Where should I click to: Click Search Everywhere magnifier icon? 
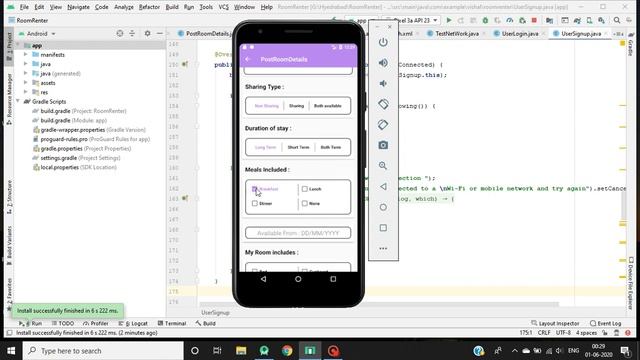click(617, 20)
